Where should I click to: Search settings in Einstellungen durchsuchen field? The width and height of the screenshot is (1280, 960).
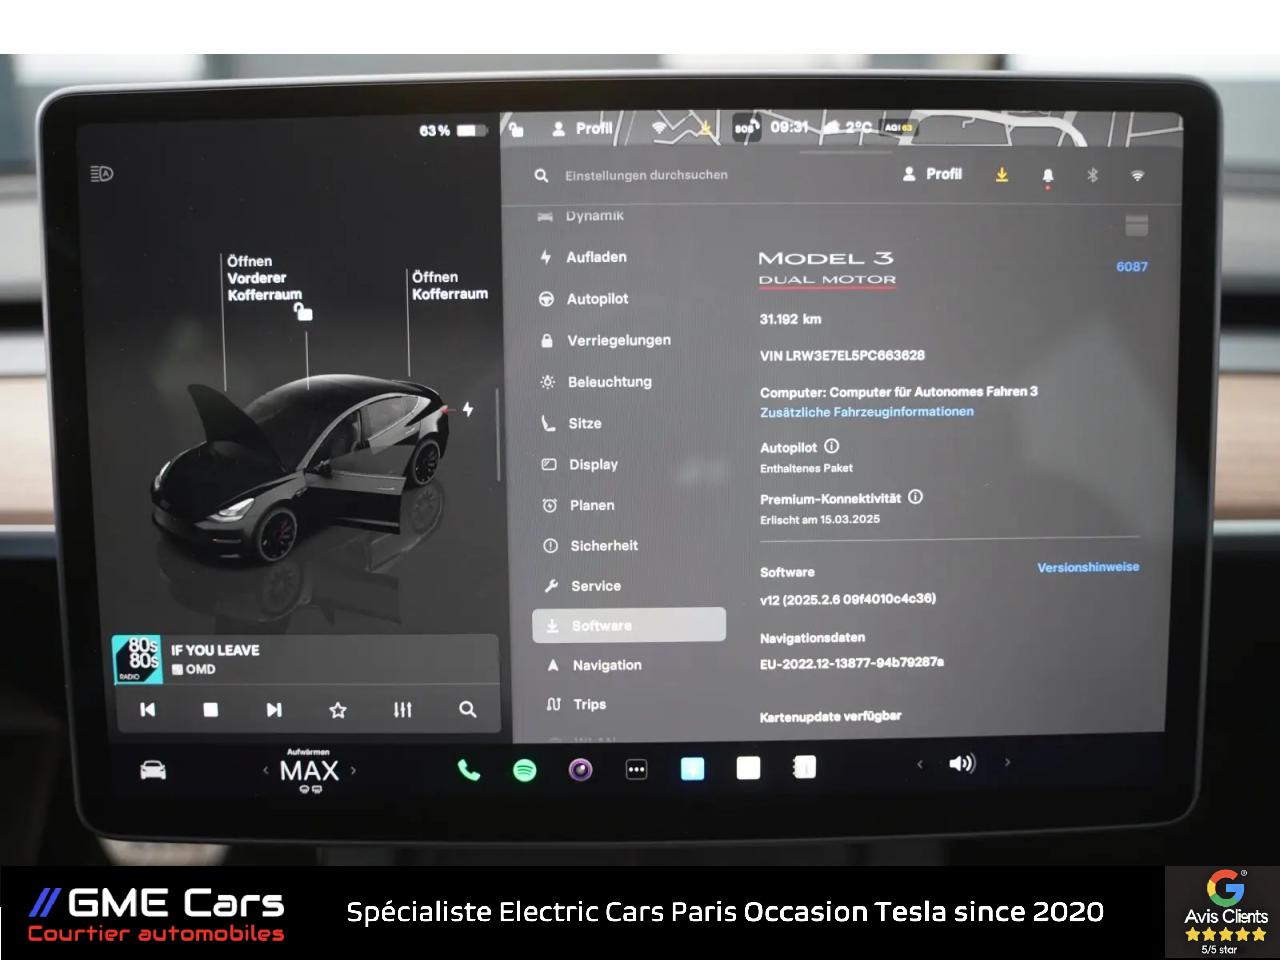[x=646, y=175]
